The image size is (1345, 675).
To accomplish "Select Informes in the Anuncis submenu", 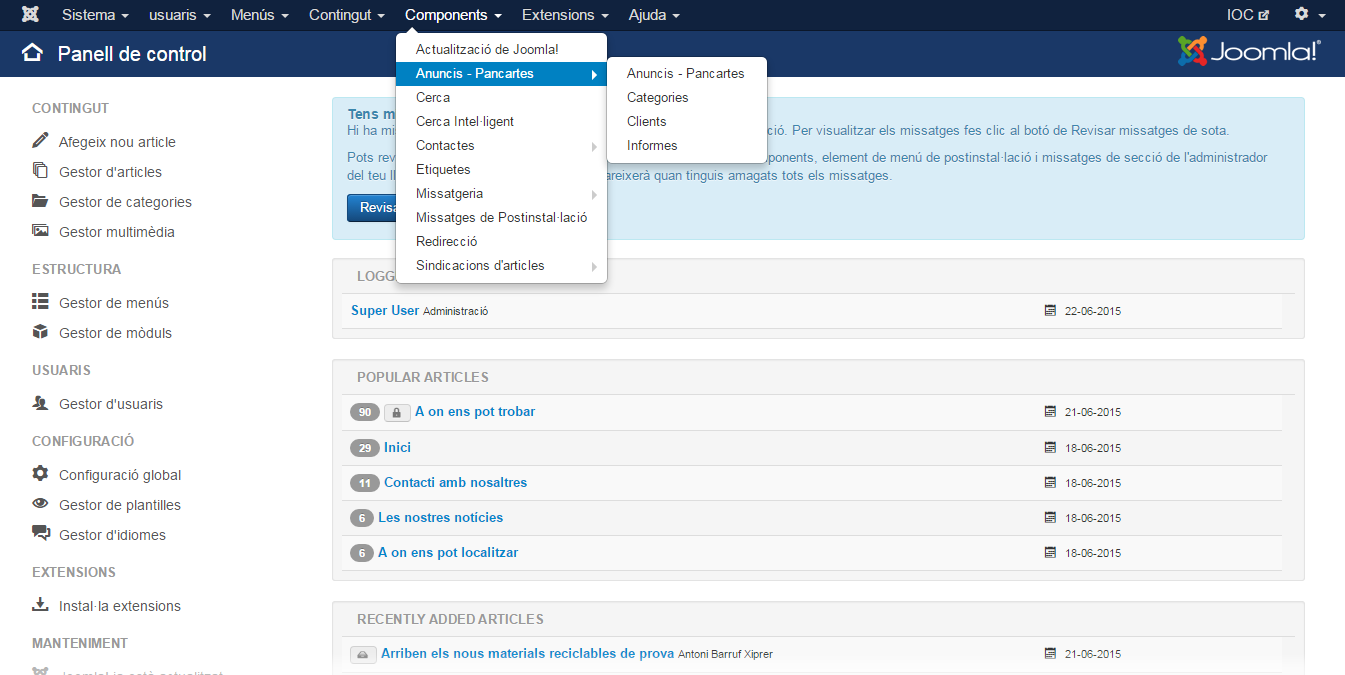I will coord(652,146).
